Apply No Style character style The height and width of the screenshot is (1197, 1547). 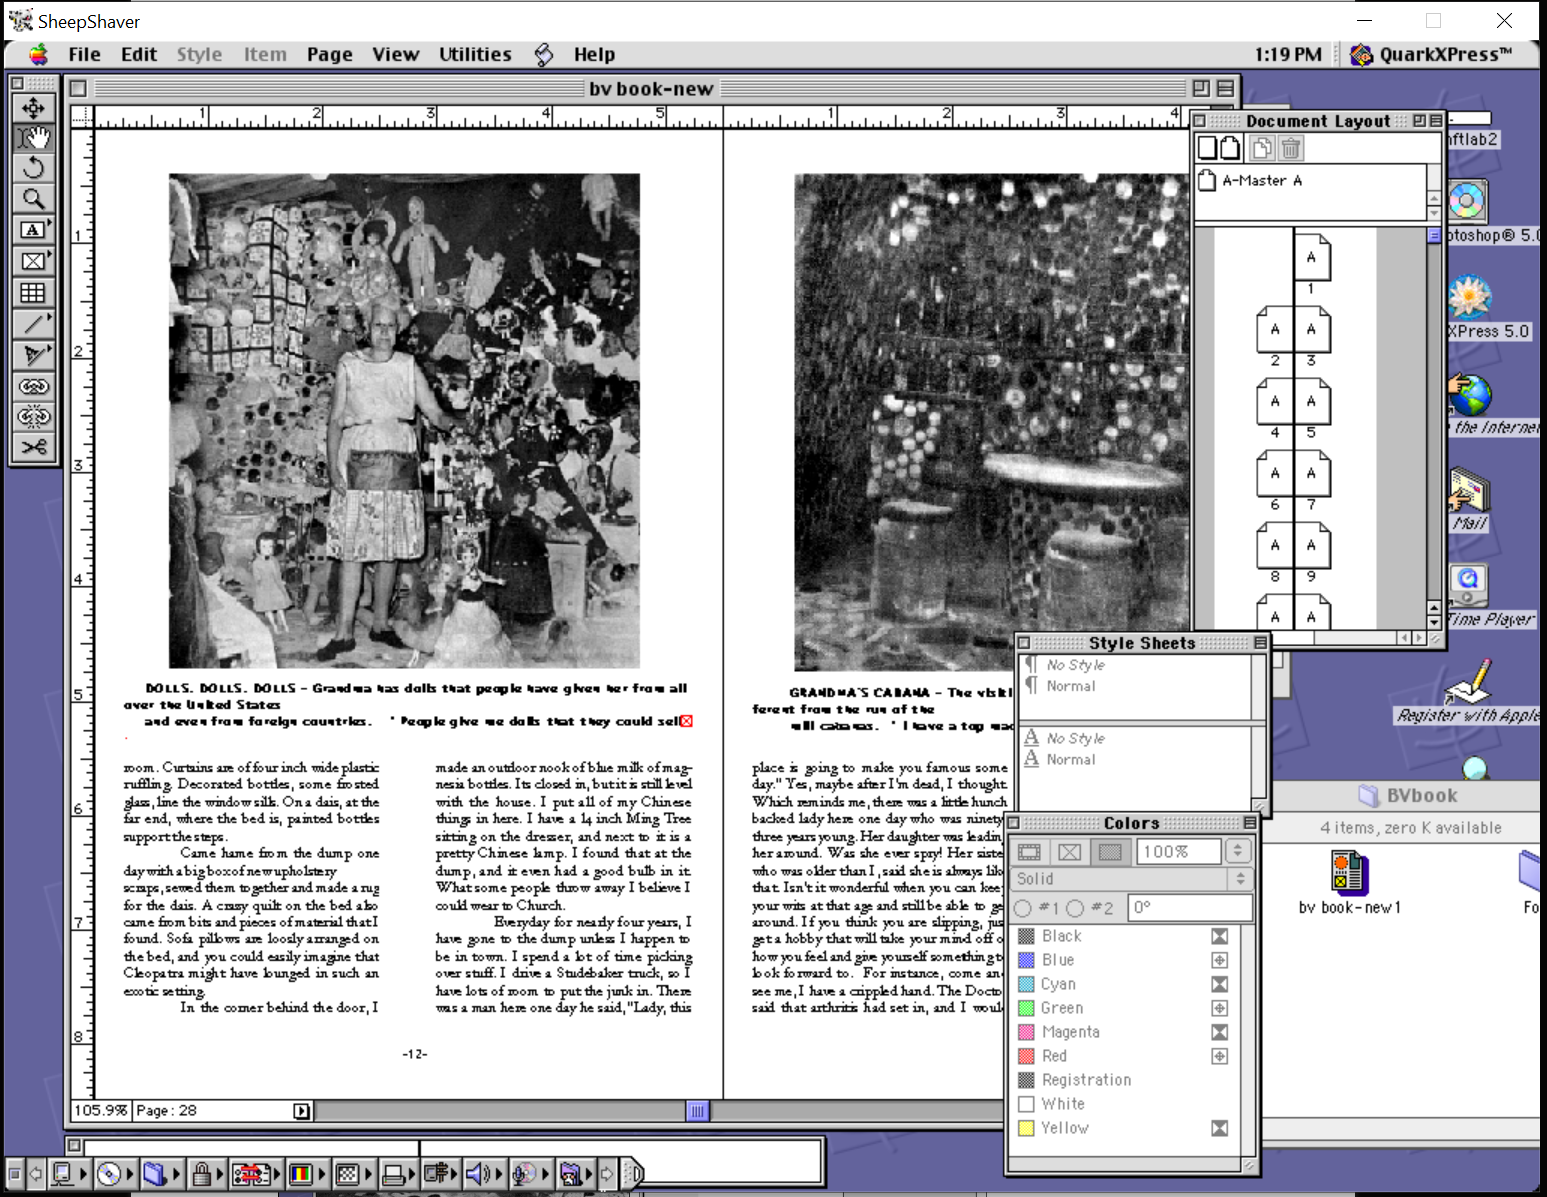(1075, 738)
